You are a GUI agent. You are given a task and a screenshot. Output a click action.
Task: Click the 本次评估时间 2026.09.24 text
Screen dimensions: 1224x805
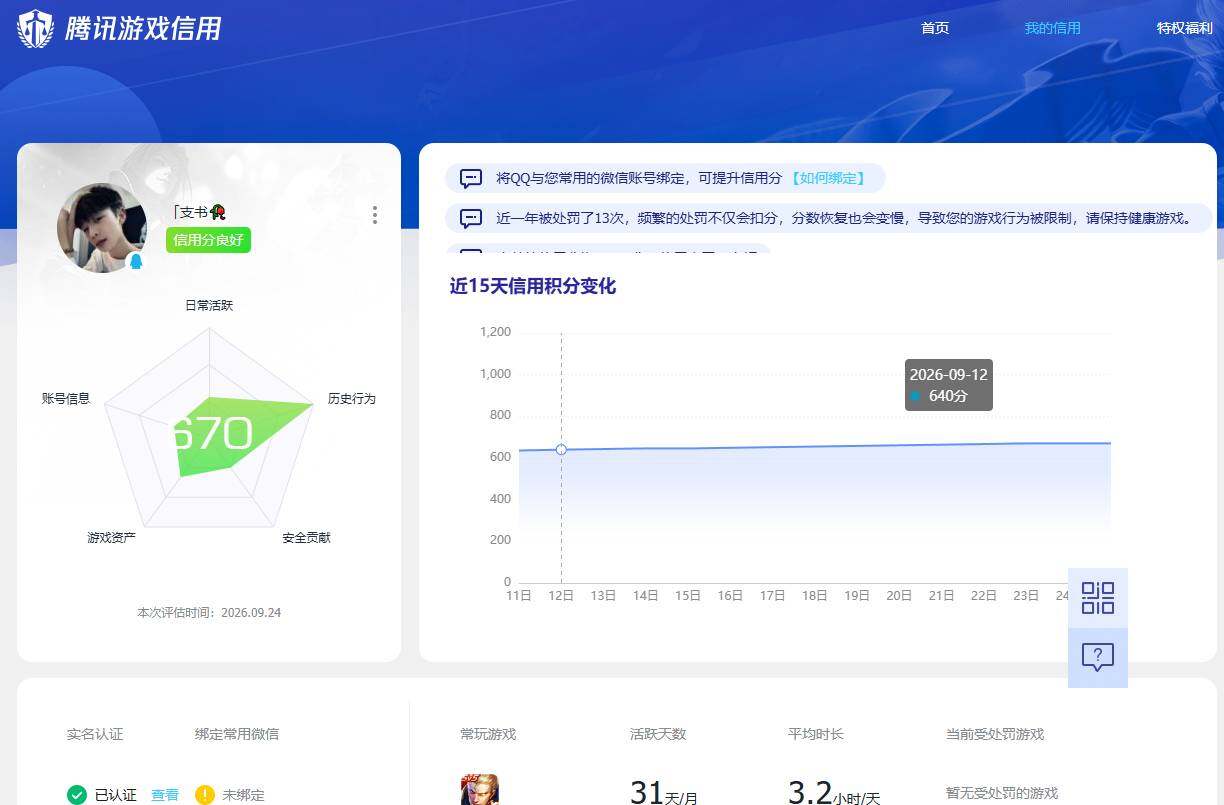point(209,612)
